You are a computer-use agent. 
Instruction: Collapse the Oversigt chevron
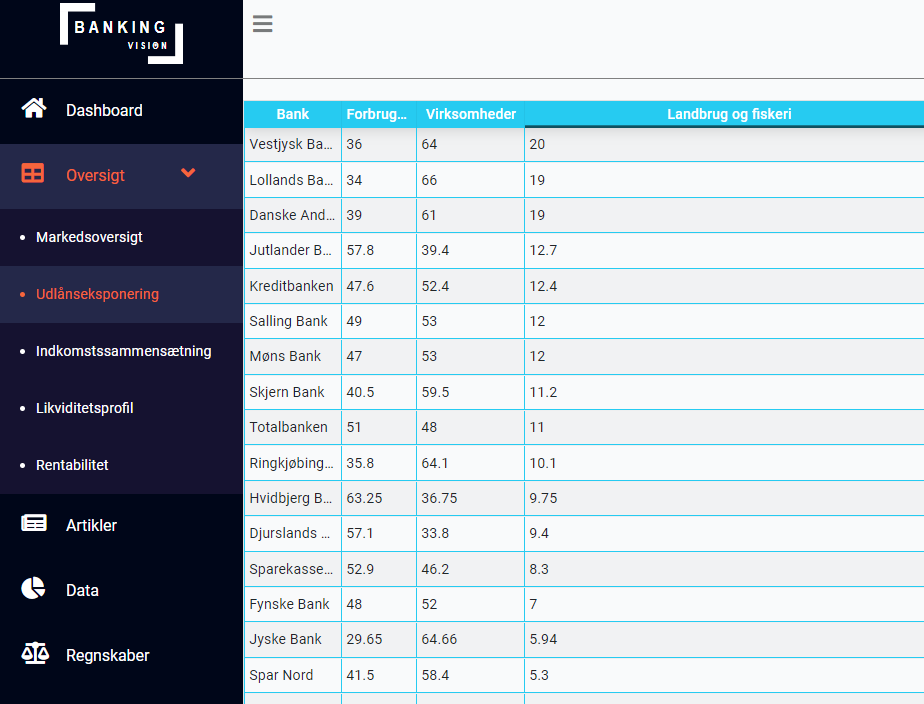[188, 173]
